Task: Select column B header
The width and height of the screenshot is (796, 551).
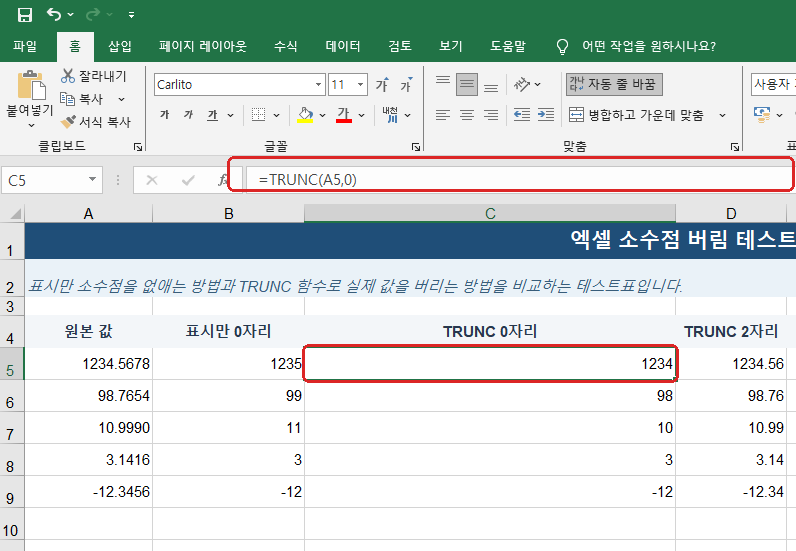Action: pos(228,213)
